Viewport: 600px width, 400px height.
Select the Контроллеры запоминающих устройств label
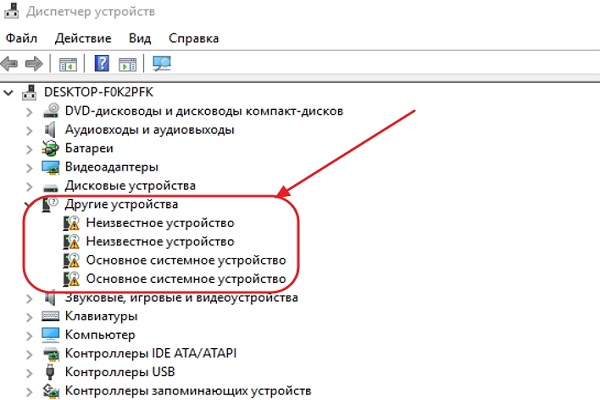click(188, 391)
